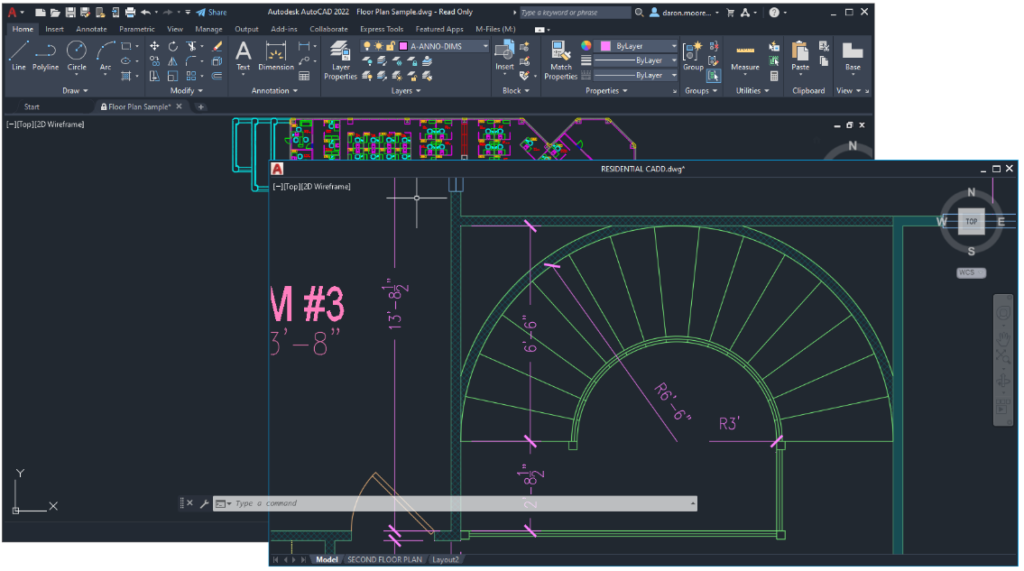
Task: Select the Dimension tool
Action: (276, 56)
